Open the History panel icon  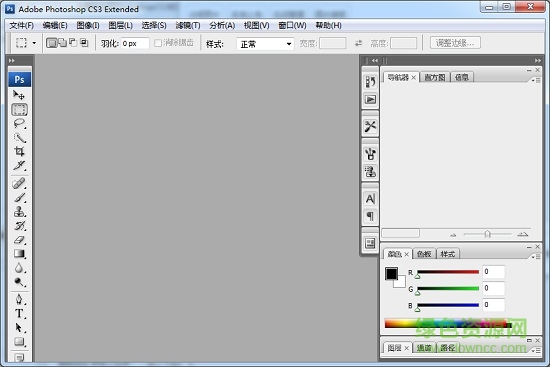click(370, 82)
